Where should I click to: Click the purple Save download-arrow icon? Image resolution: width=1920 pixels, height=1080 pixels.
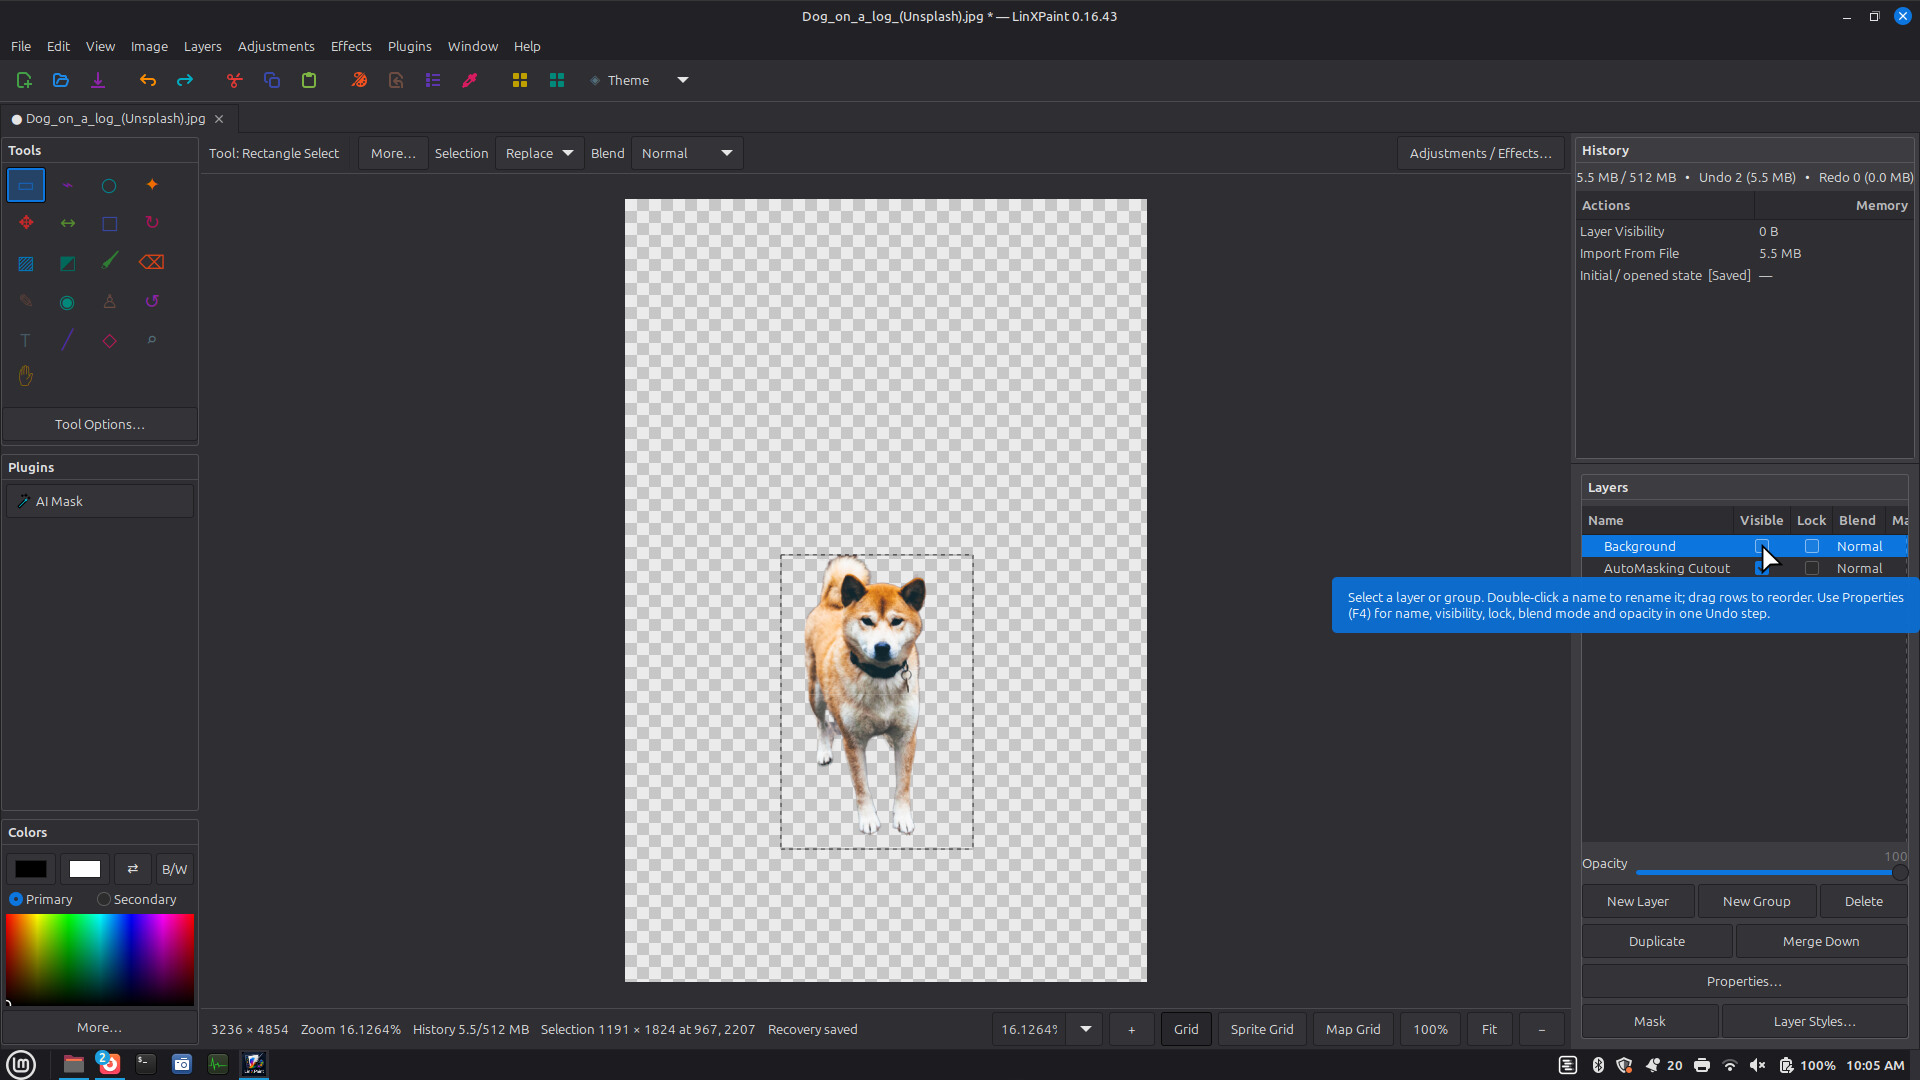[98, 80]
